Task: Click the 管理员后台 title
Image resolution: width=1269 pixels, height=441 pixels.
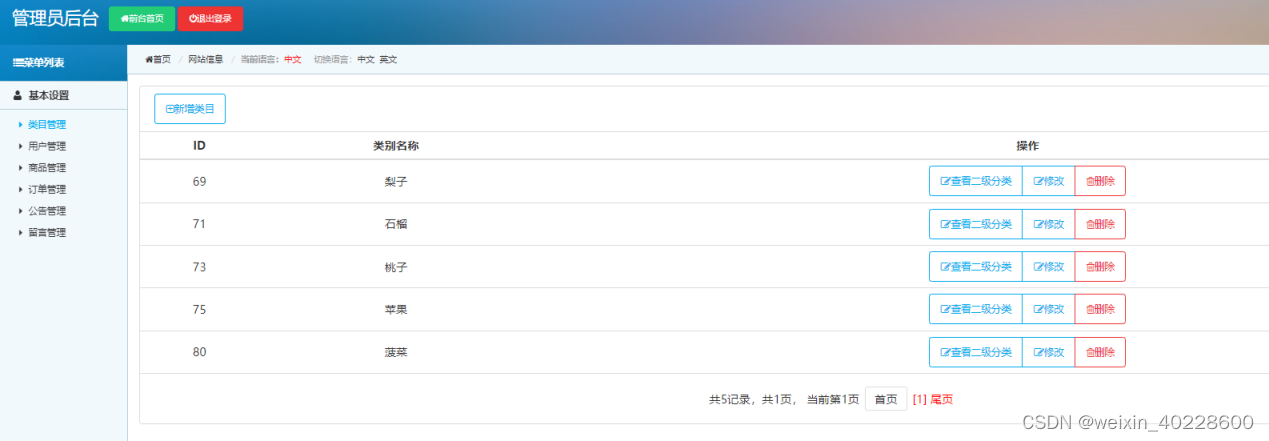Action: click(x=55, y=18)
